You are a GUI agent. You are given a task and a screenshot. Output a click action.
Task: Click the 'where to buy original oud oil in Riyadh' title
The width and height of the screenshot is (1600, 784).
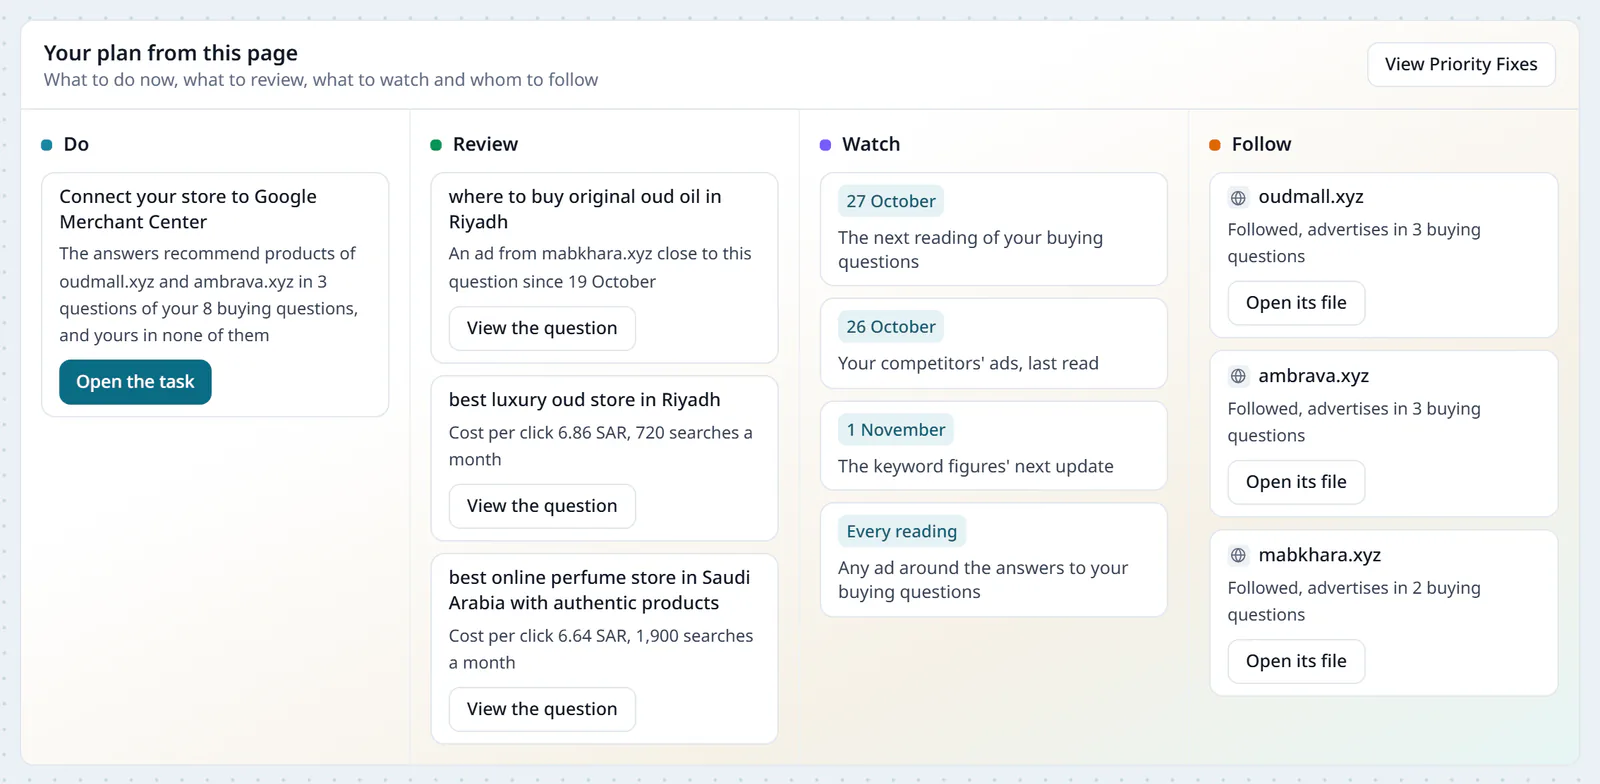[585, 209]
